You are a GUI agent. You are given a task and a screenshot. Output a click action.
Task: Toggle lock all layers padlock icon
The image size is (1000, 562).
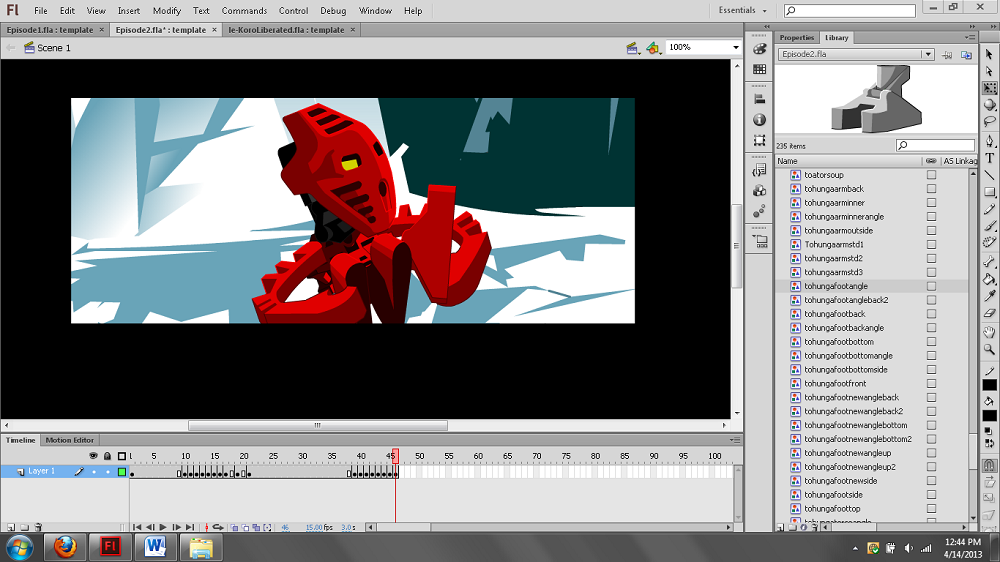coord(107,455)
